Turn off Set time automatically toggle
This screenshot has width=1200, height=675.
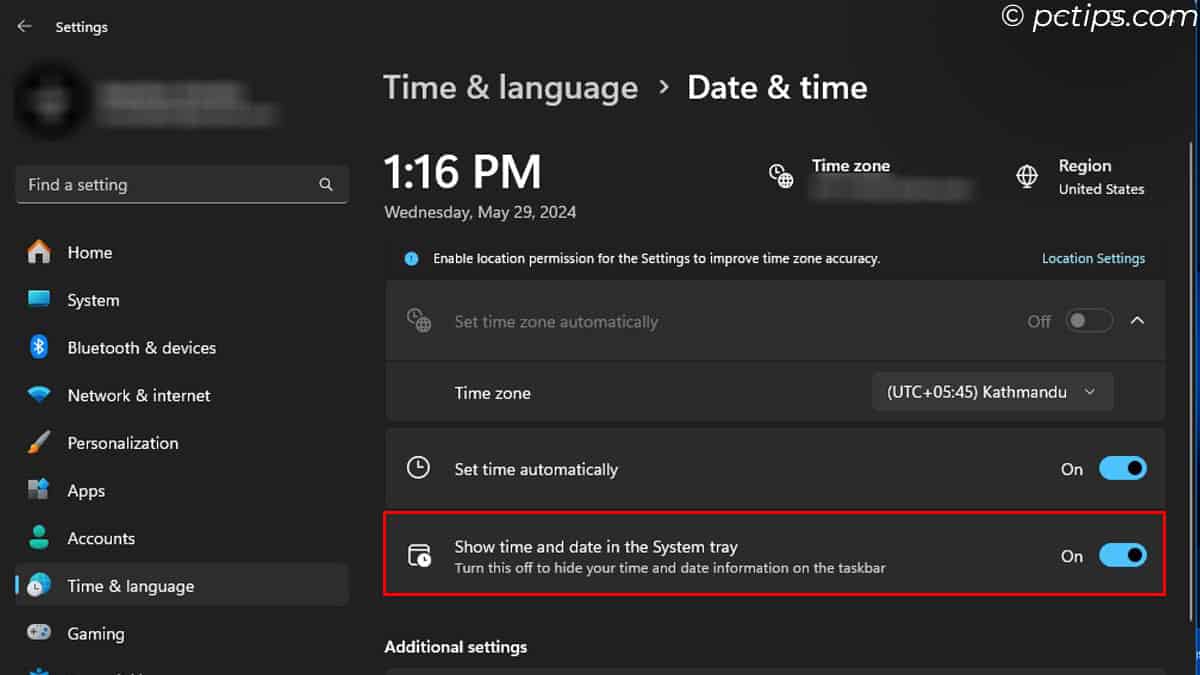coord(1122,469)
